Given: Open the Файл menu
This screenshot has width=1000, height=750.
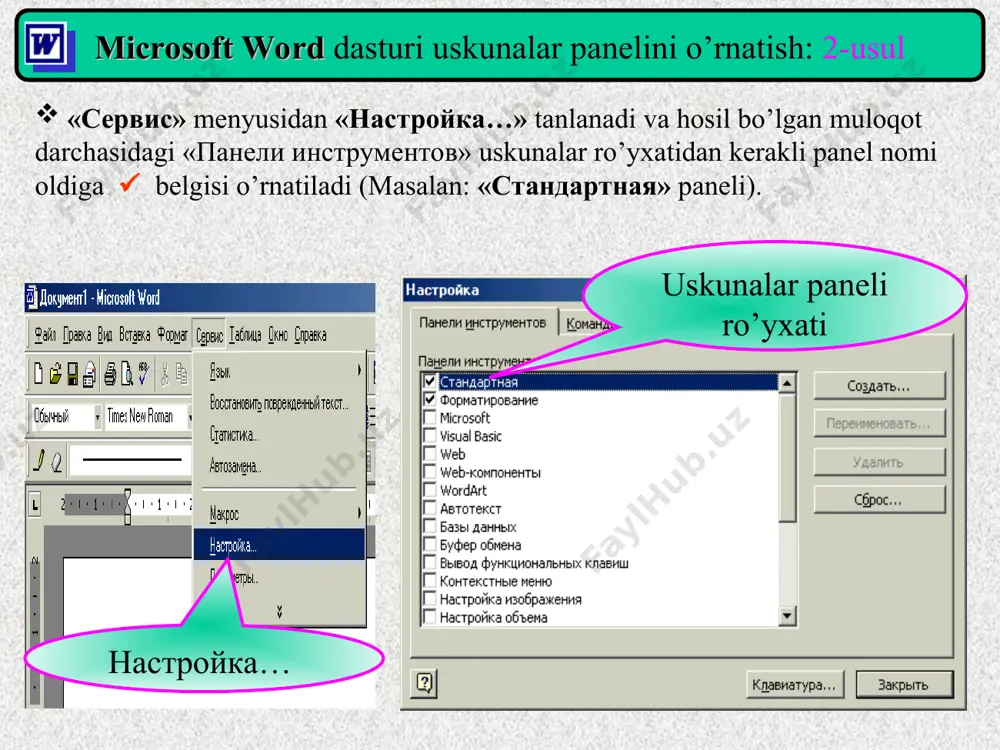Looking at the screenshot, I should click(x=45, y=335).
